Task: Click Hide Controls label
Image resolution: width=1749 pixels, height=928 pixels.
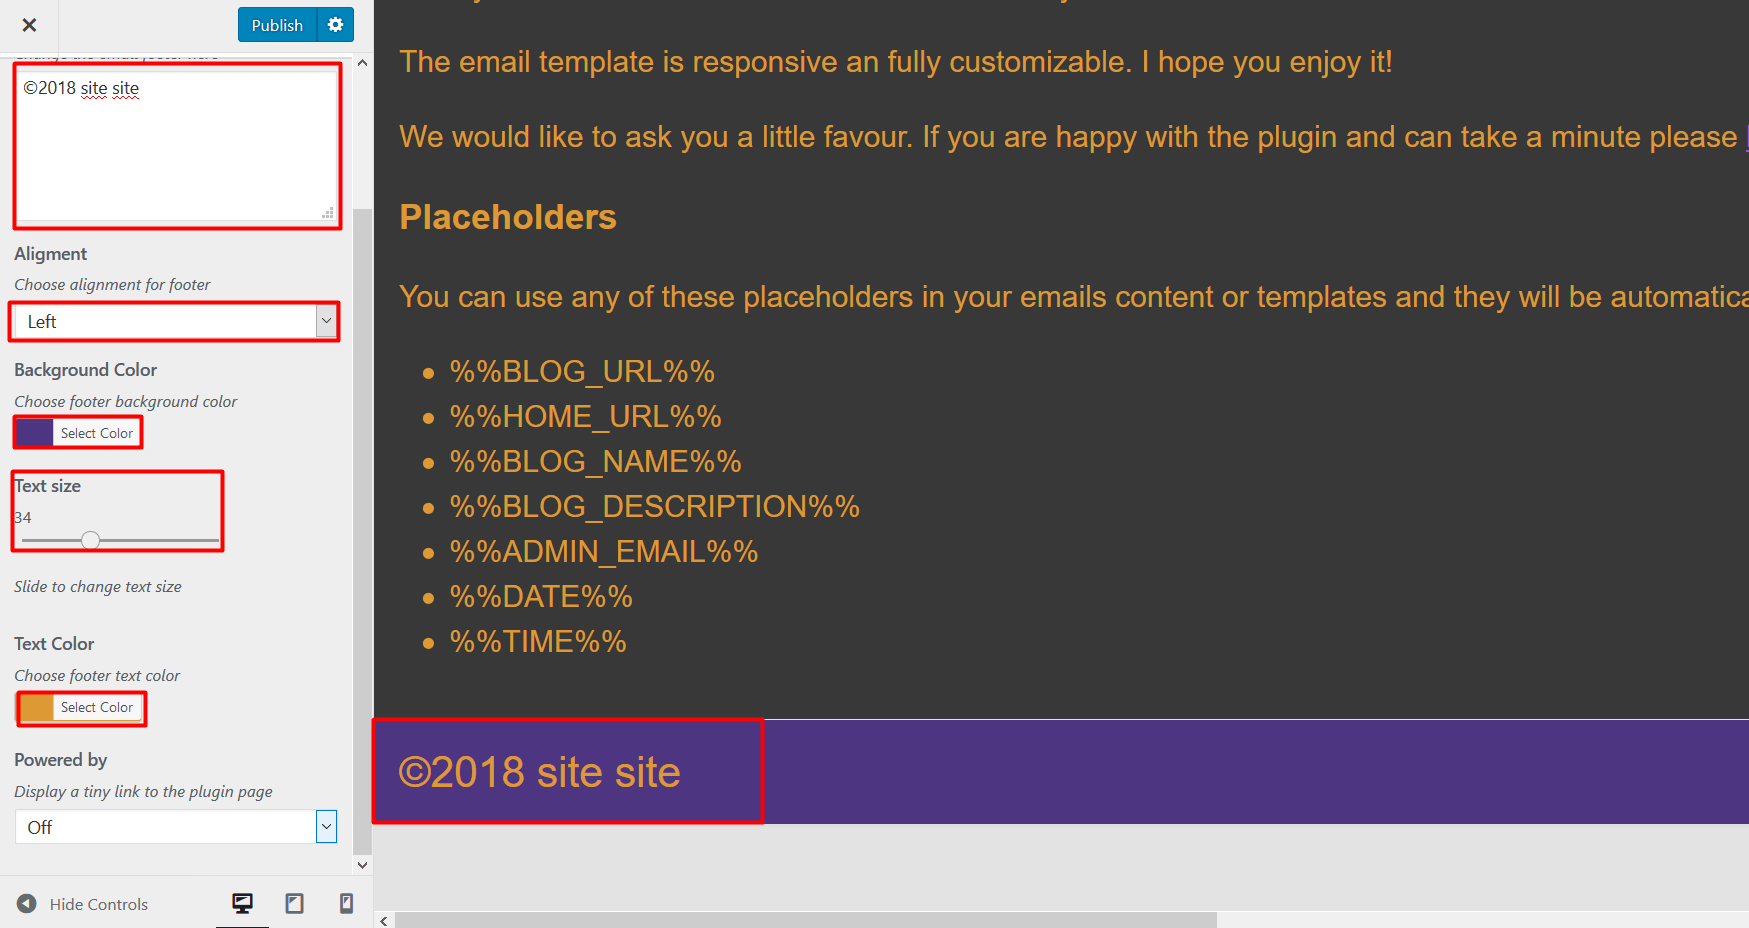Action: tap(99, 904)
